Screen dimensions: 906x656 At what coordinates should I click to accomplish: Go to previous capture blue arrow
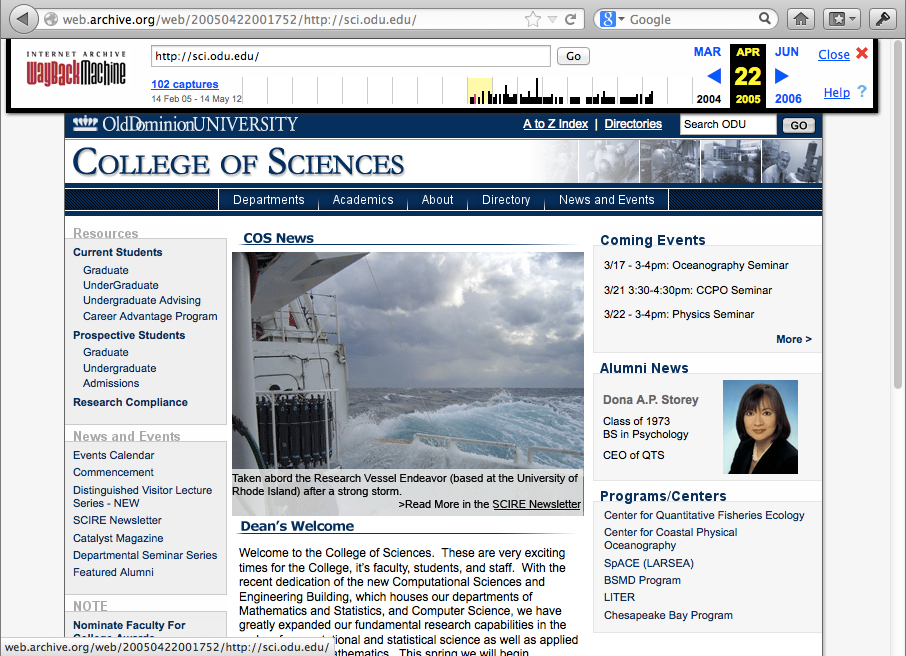714,76
